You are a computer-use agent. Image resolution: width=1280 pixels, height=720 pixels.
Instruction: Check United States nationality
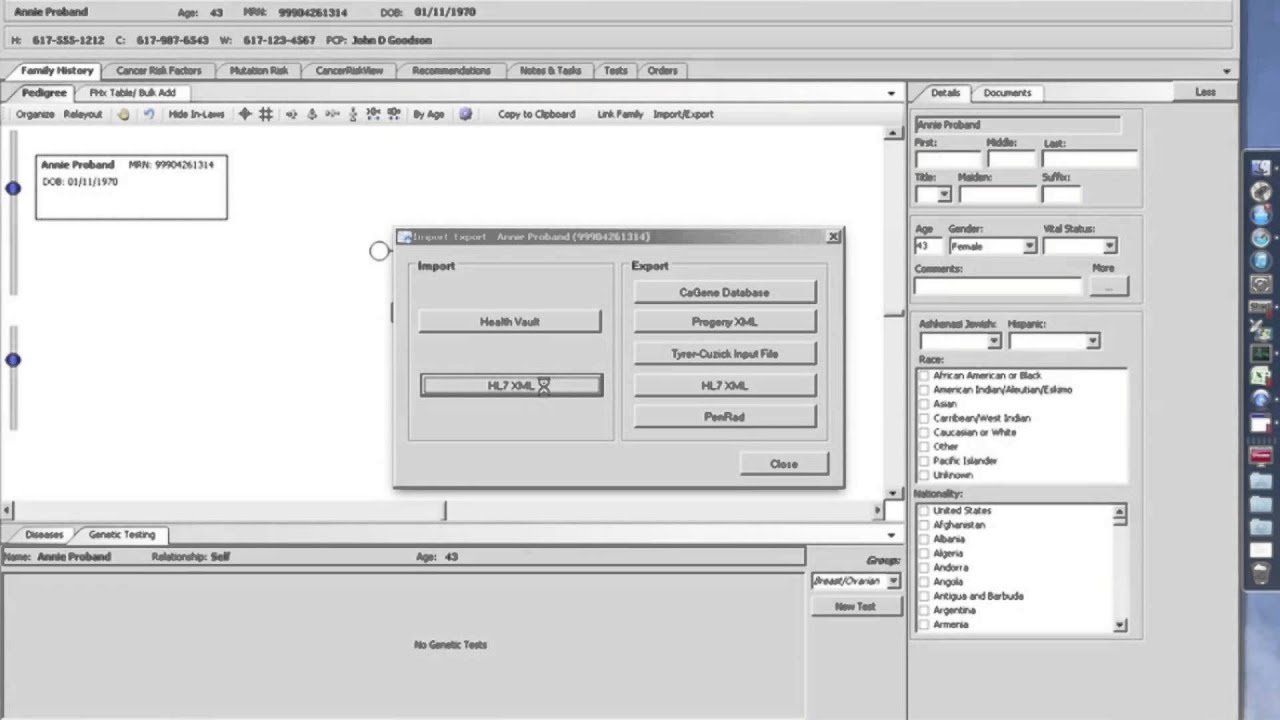point(924,511)
